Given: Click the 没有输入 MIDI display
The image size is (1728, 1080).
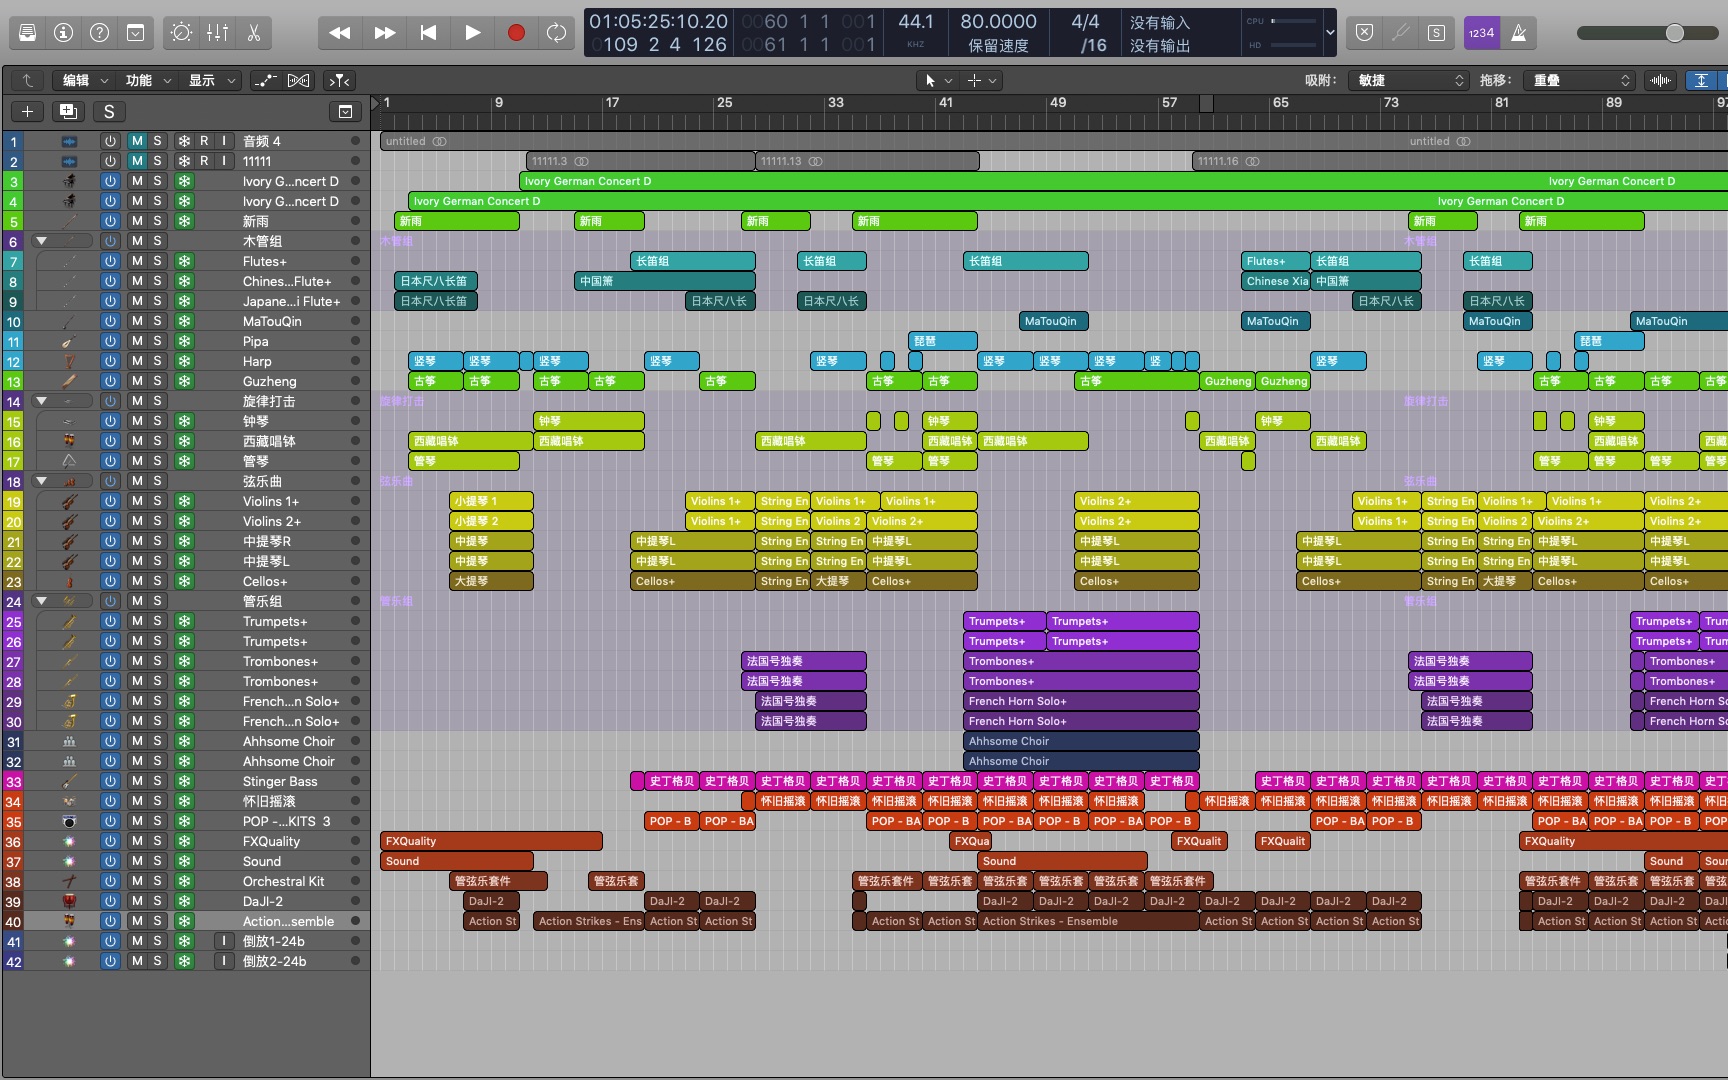Looking at the screenshot, I should [1160, 22].
